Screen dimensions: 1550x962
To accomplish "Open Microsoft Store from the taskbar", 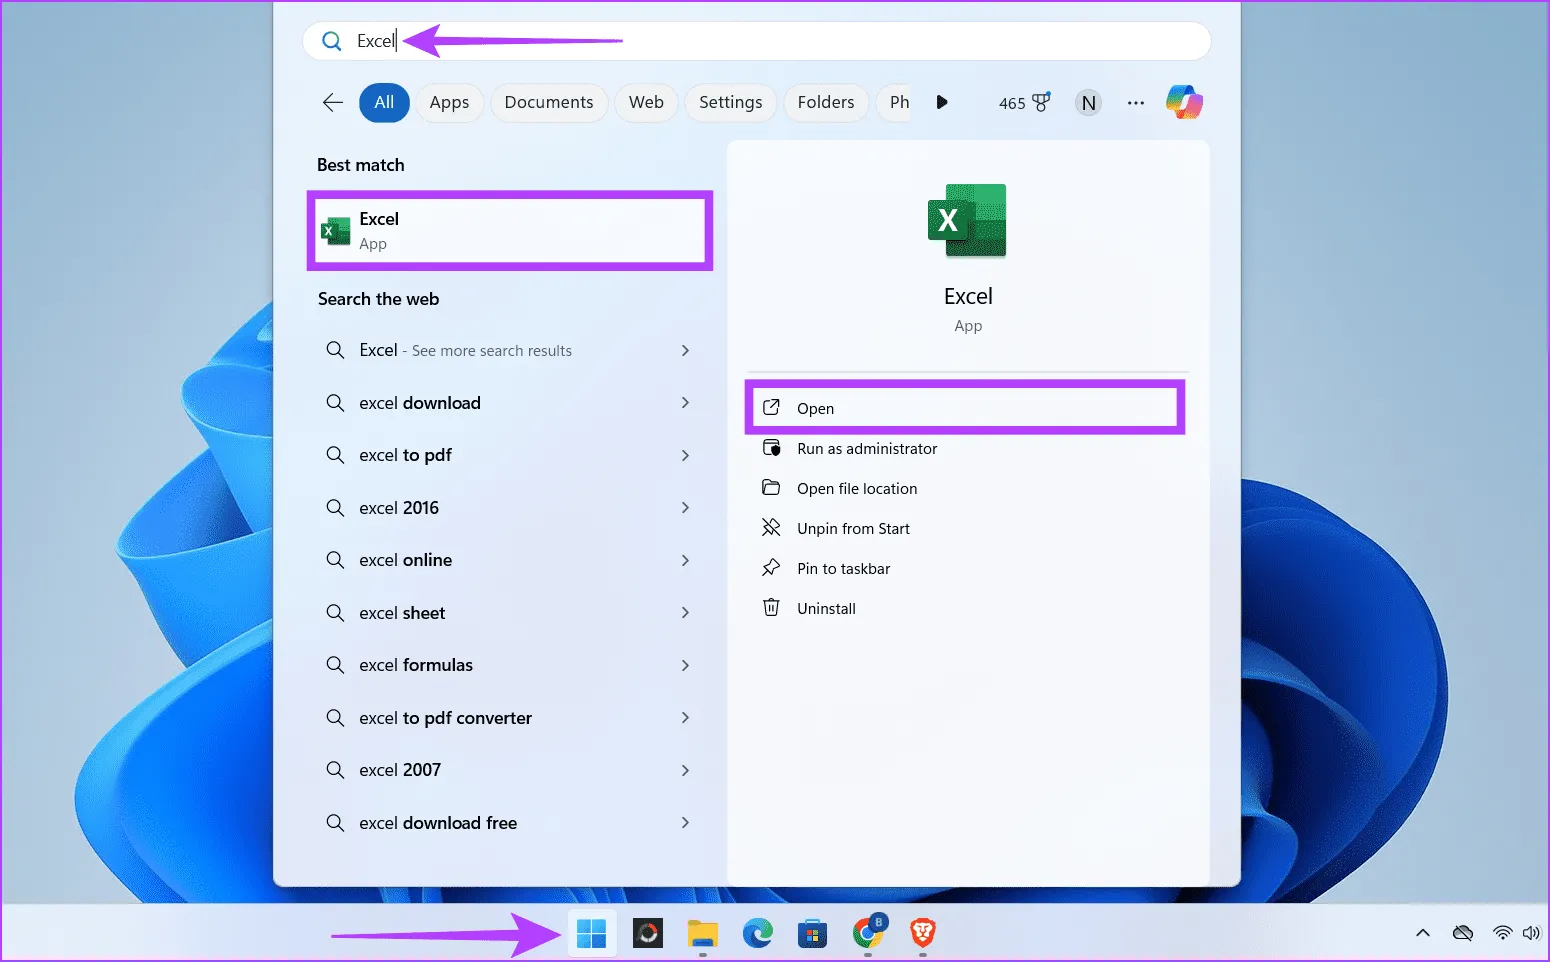I will click(x=812, y=934).
